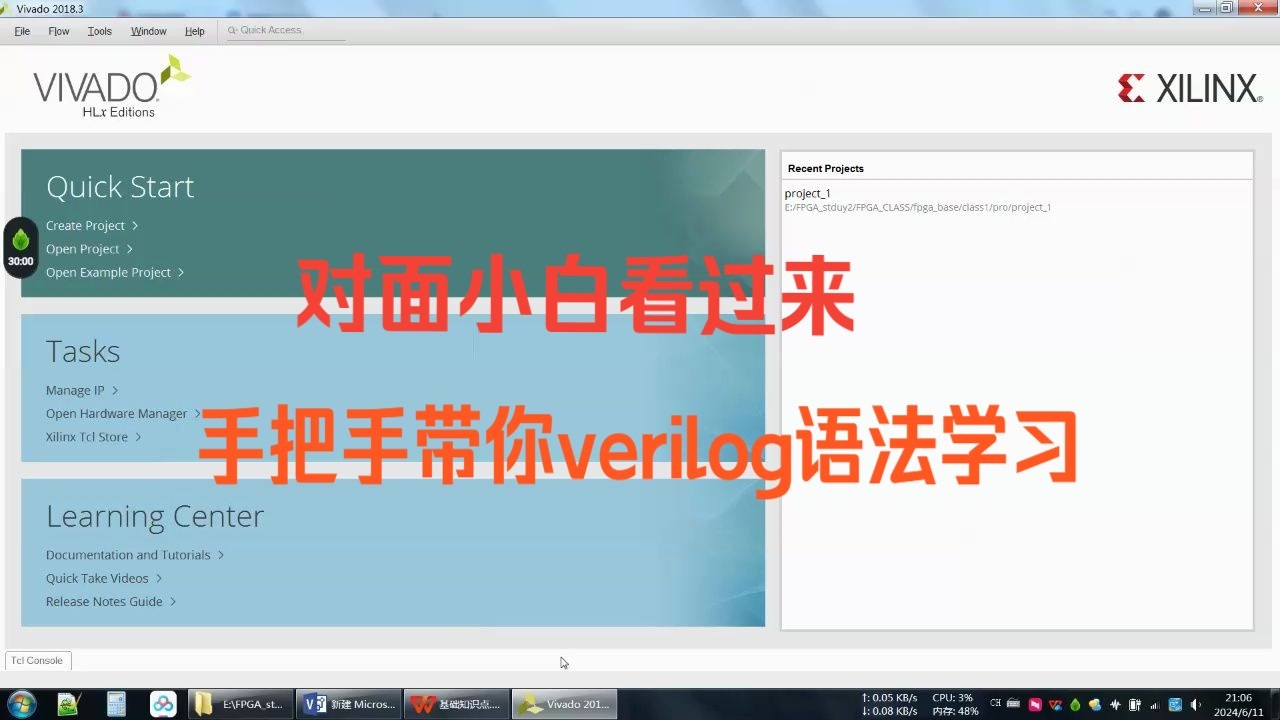Open the Help menu
The width and height of the screenshot is (1280, 720).
(x=195, y=31)
